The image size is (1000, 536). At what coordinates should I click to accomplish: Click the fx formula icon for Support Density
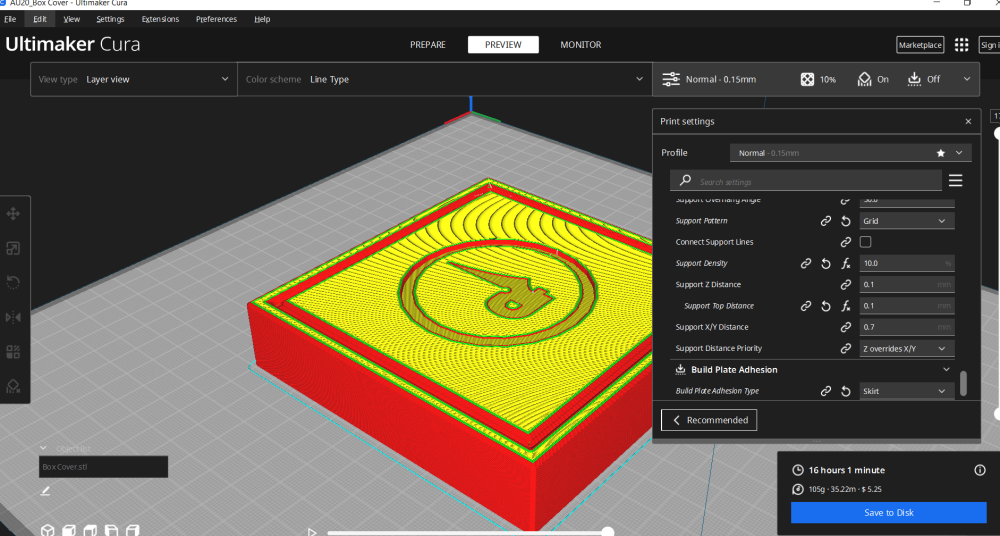coord(846,263)
